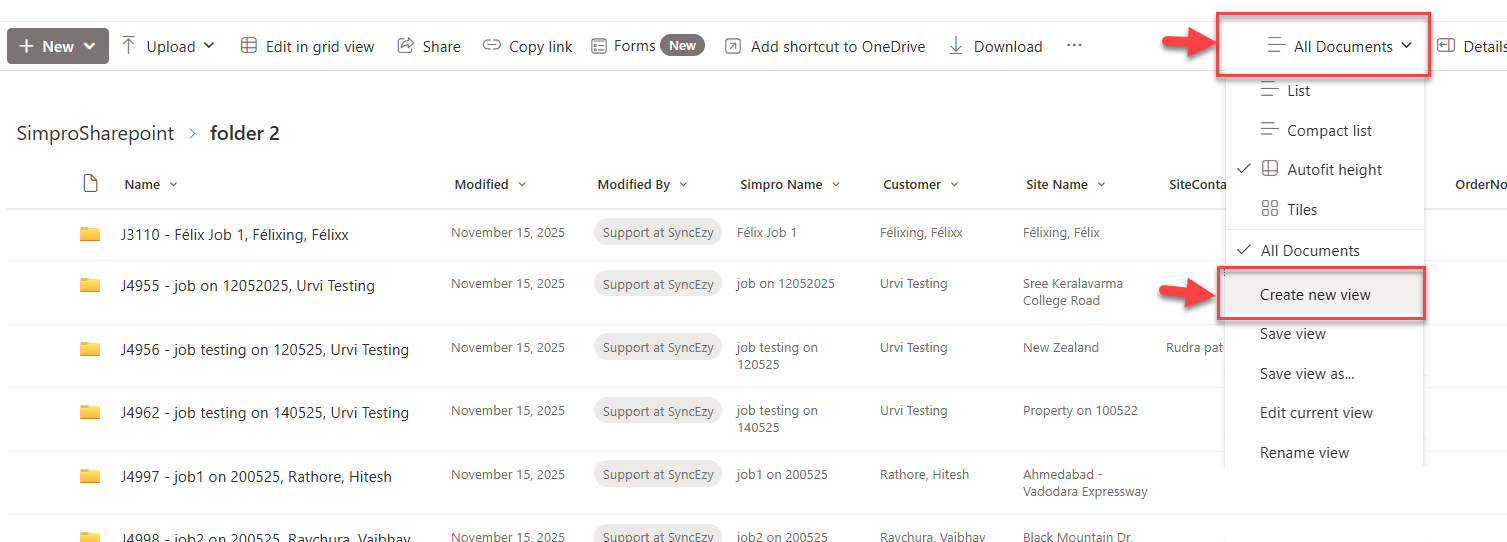Click SimproSharepoint breadcrumb link
1507x542 pixels.
[x=95, y=134]
